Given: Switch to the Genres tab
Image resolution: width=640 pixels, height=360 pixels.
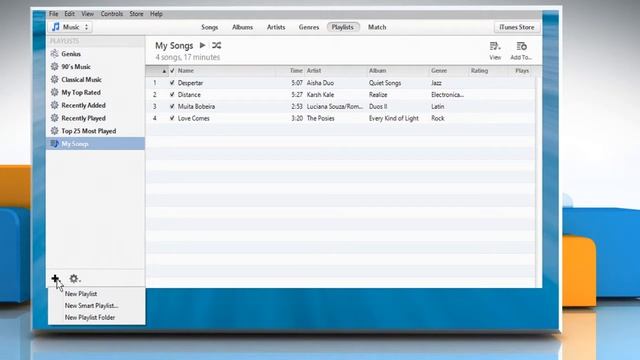Looking at the screenshot, I should (309, 27).
